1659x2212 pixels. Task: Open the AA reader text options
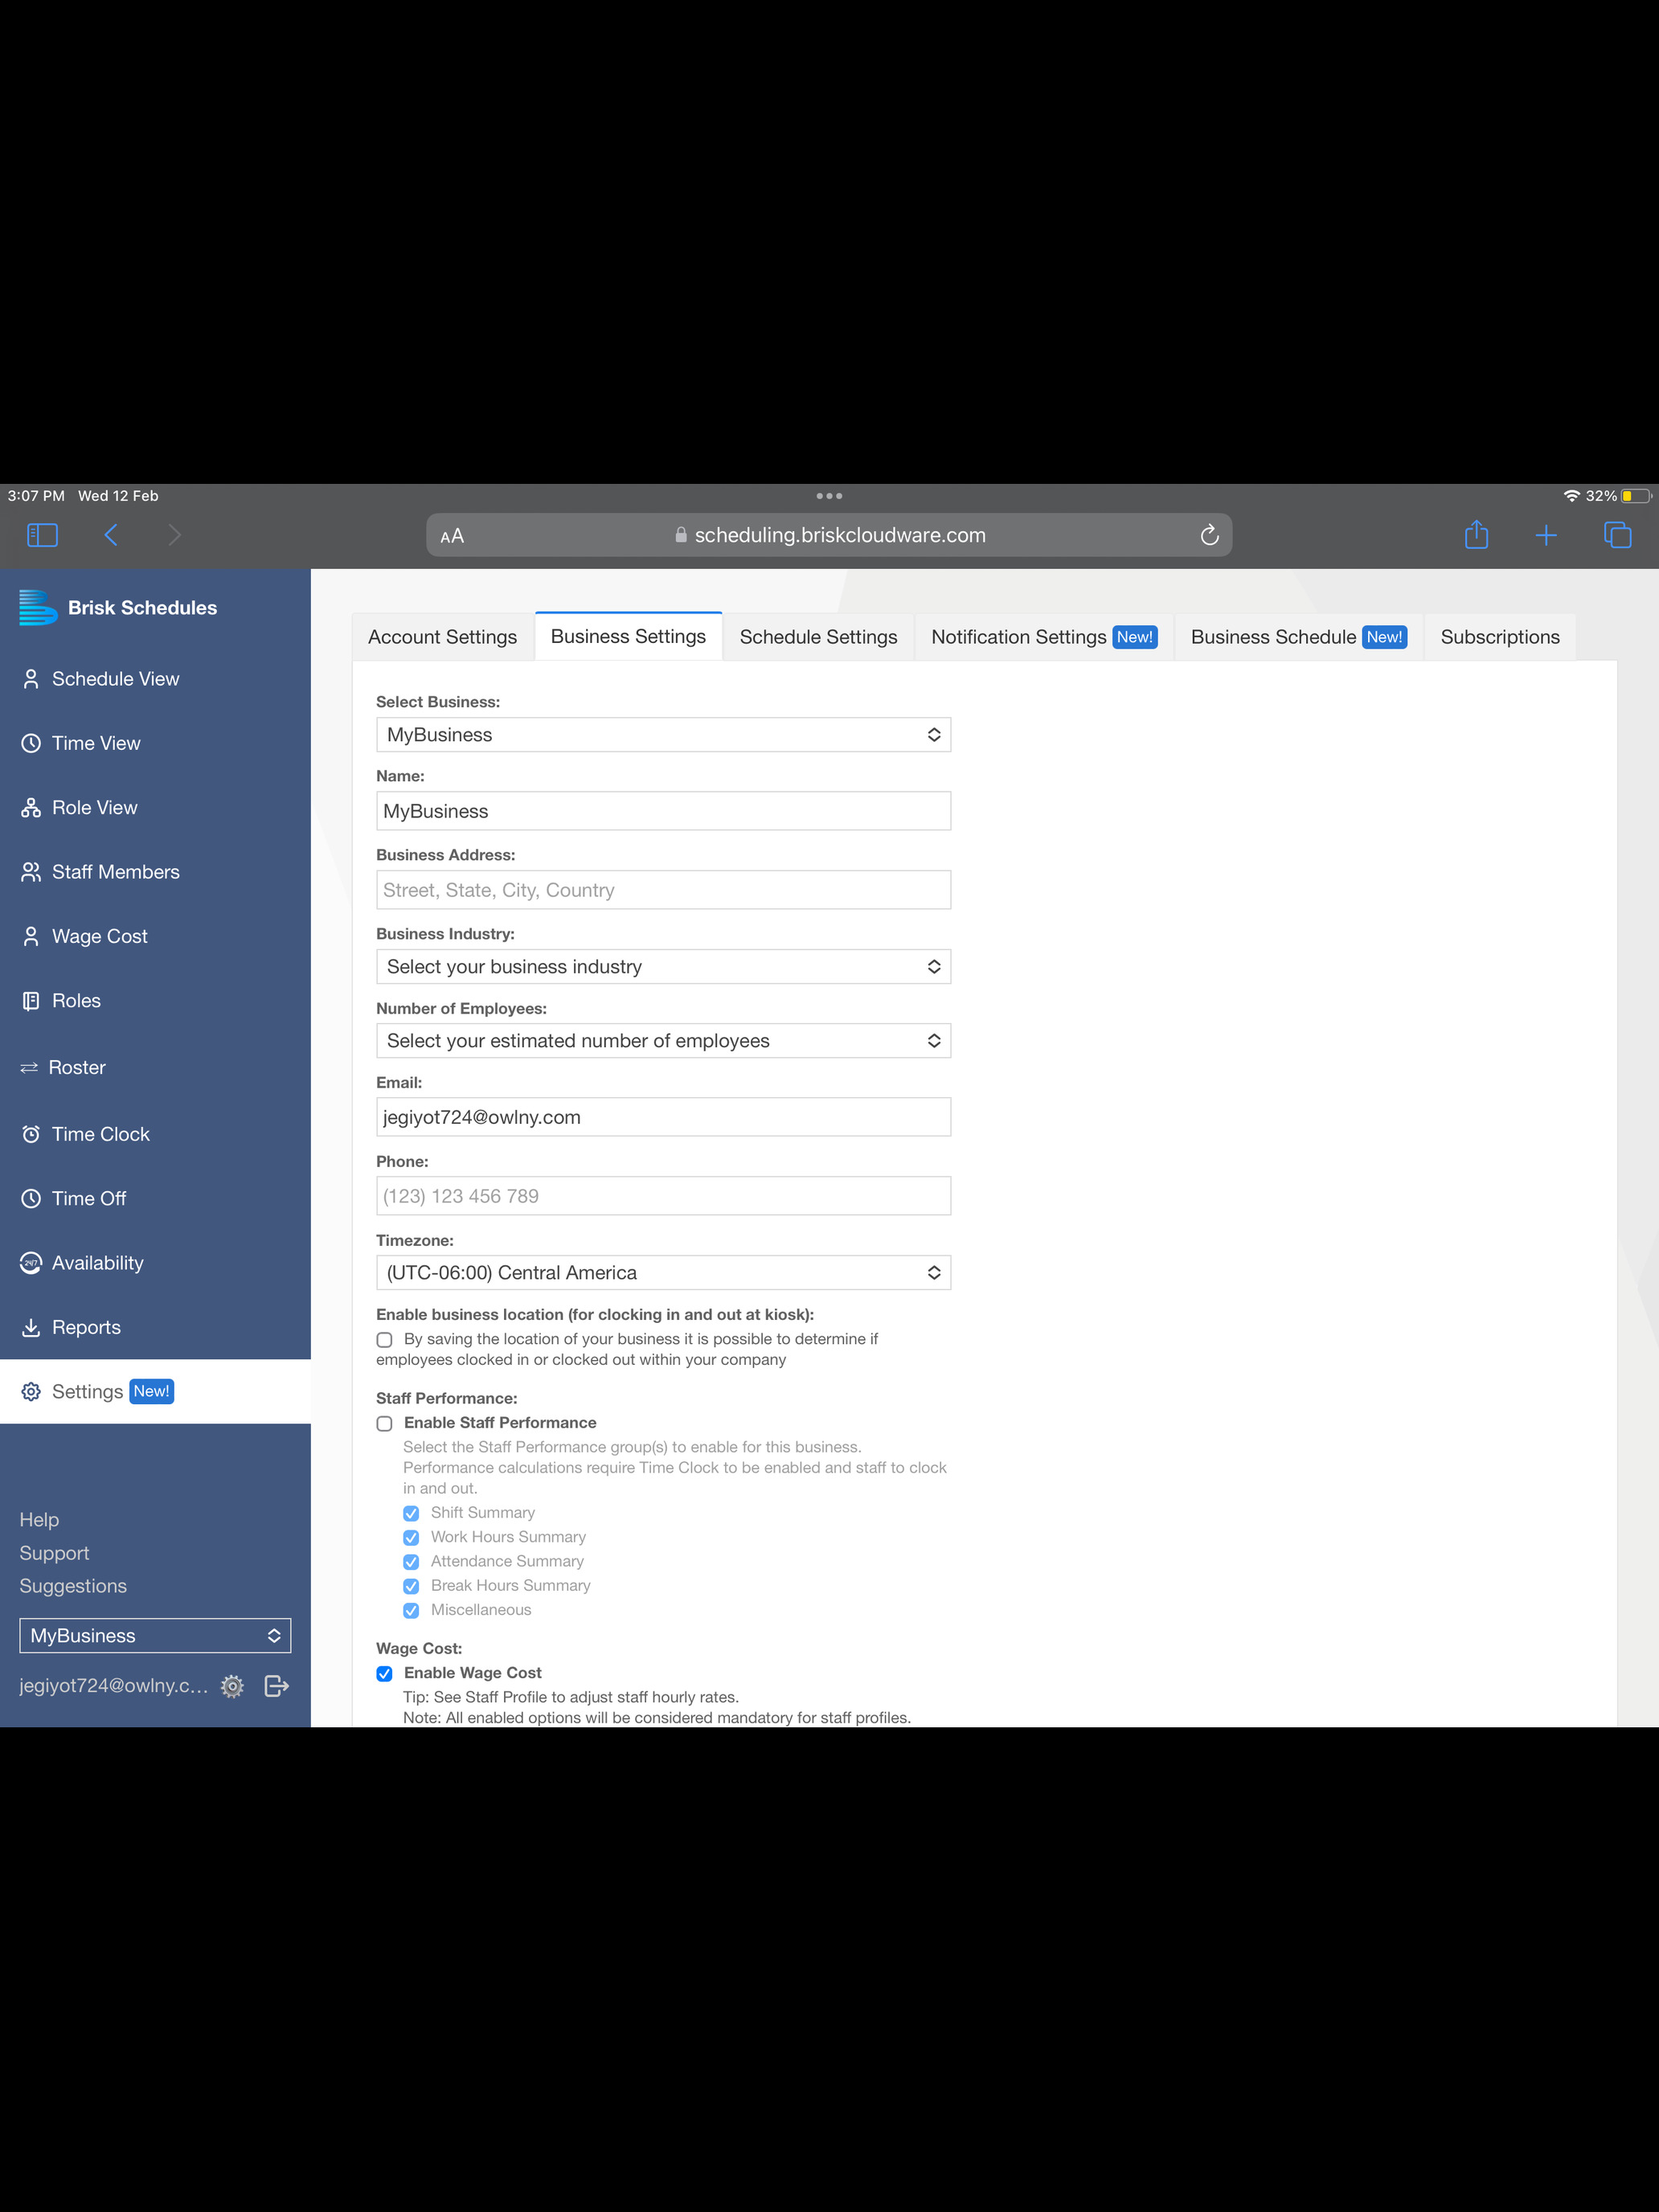pyautogui.click(x=452, y=536)
